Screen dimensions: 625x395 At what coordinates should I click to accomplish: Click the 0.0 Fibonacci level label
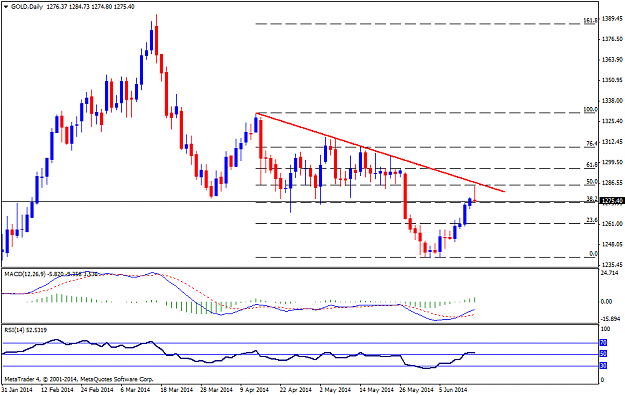pos(593,254)
